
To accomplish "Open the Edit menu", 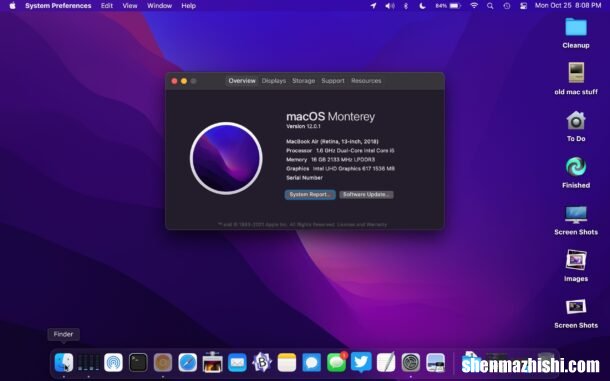I will point(107,6).
